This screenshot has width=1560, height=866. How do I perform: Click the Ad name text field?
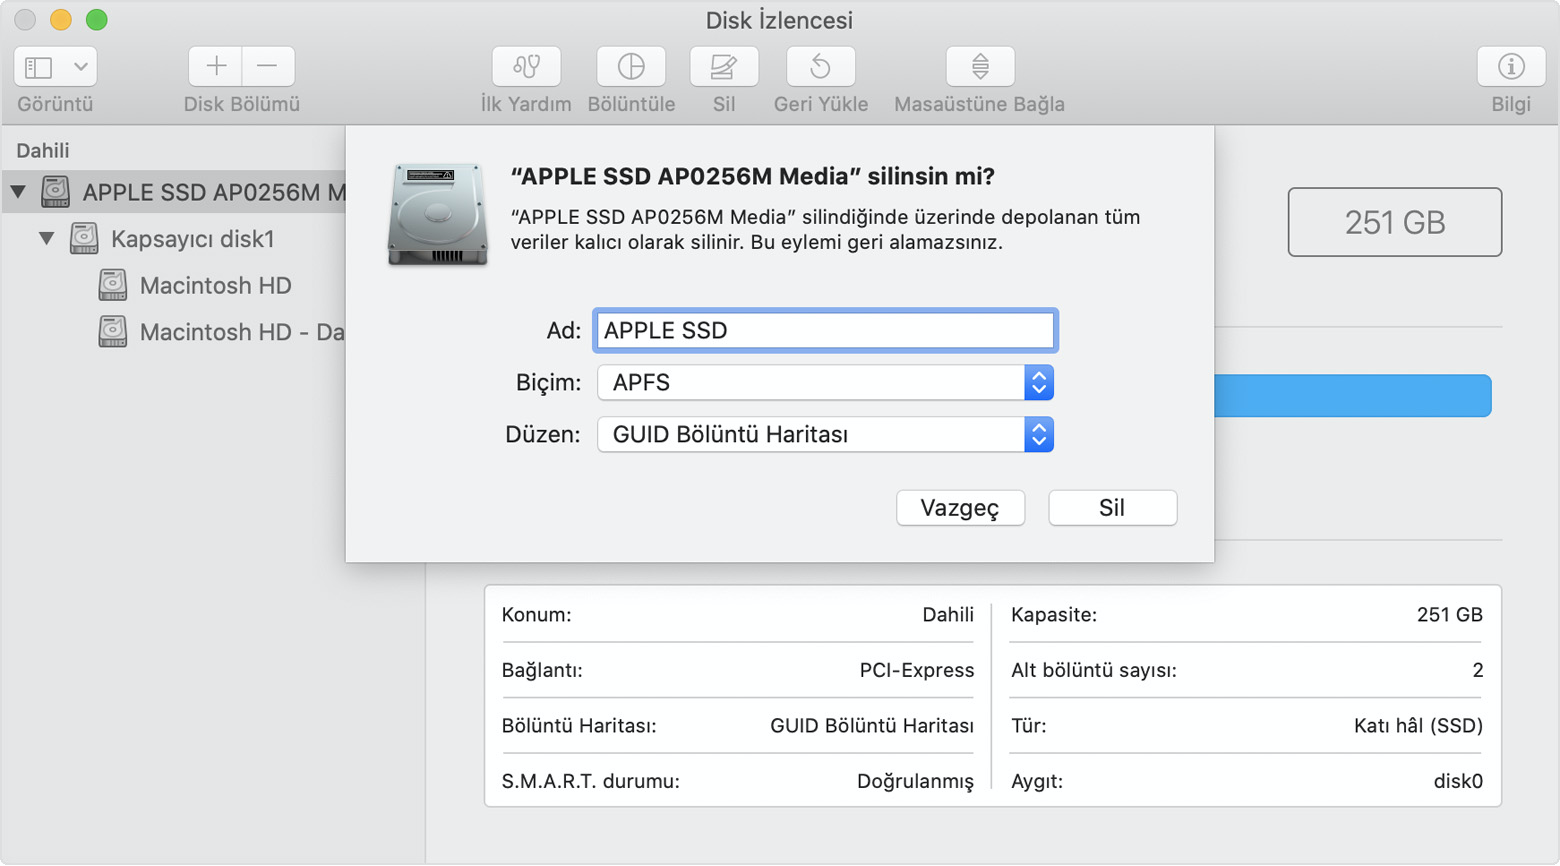pos(825,331)
